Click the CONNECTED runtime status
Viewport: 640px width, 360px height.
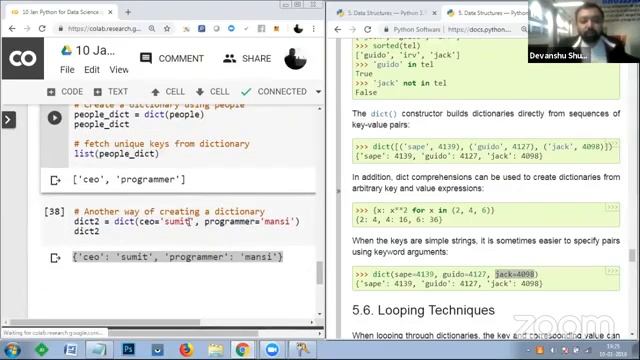274,92
